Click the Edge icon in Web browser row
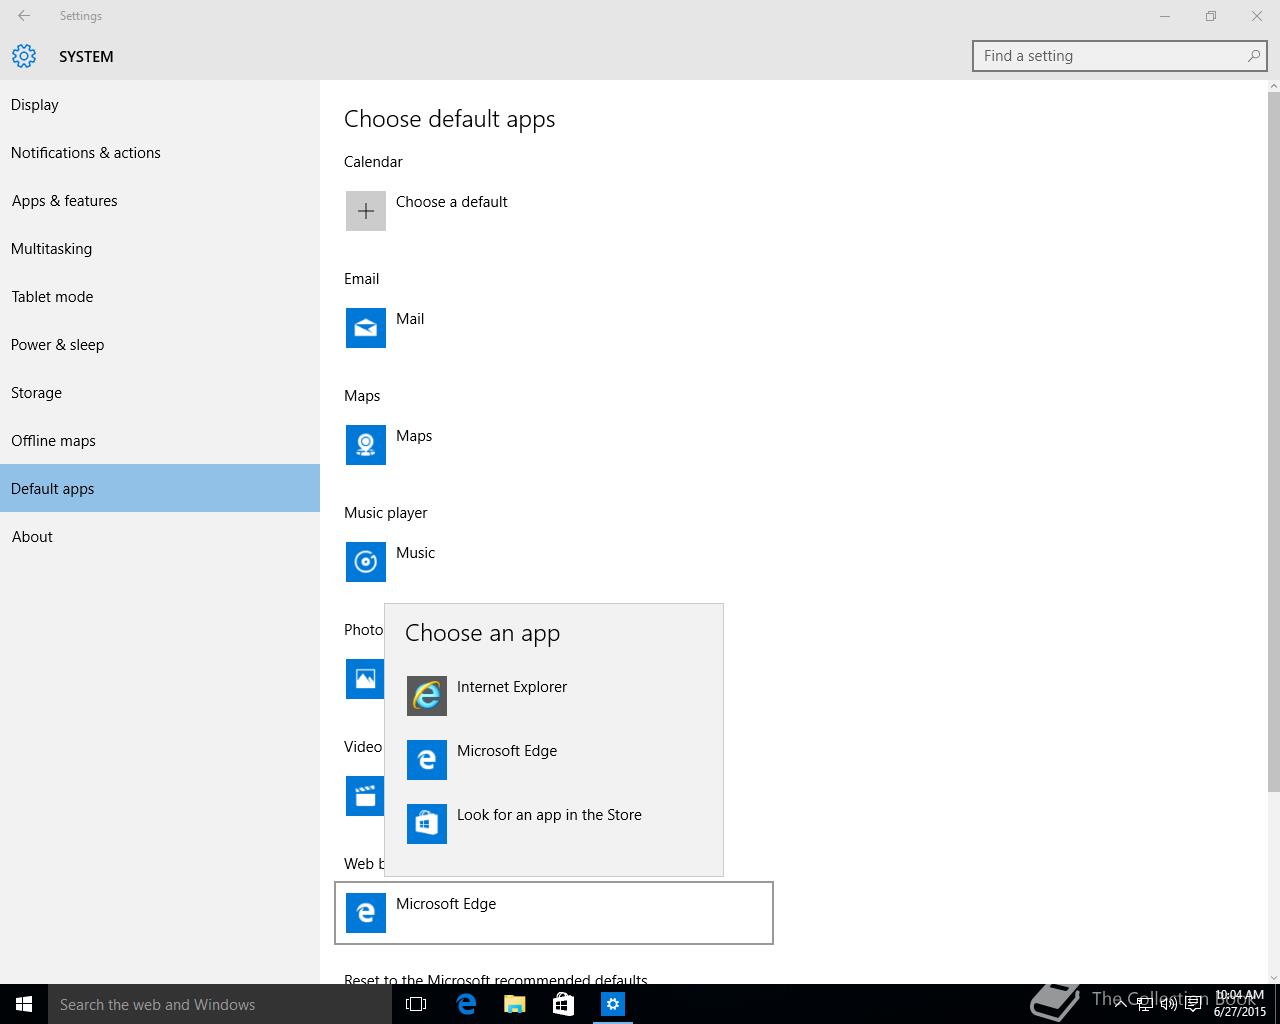The width and height of the screenshot is (1280, 1024). click(366, 913)
